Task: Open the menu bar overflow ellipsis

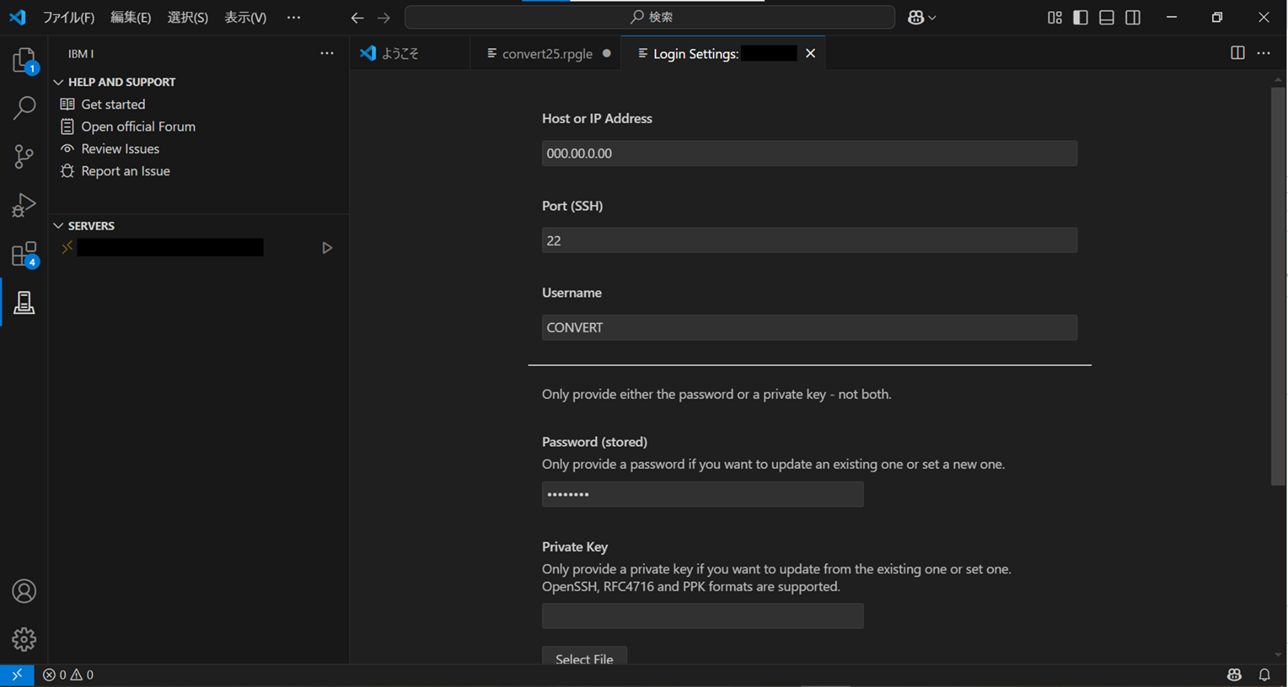Action: [x=293, y=18]
